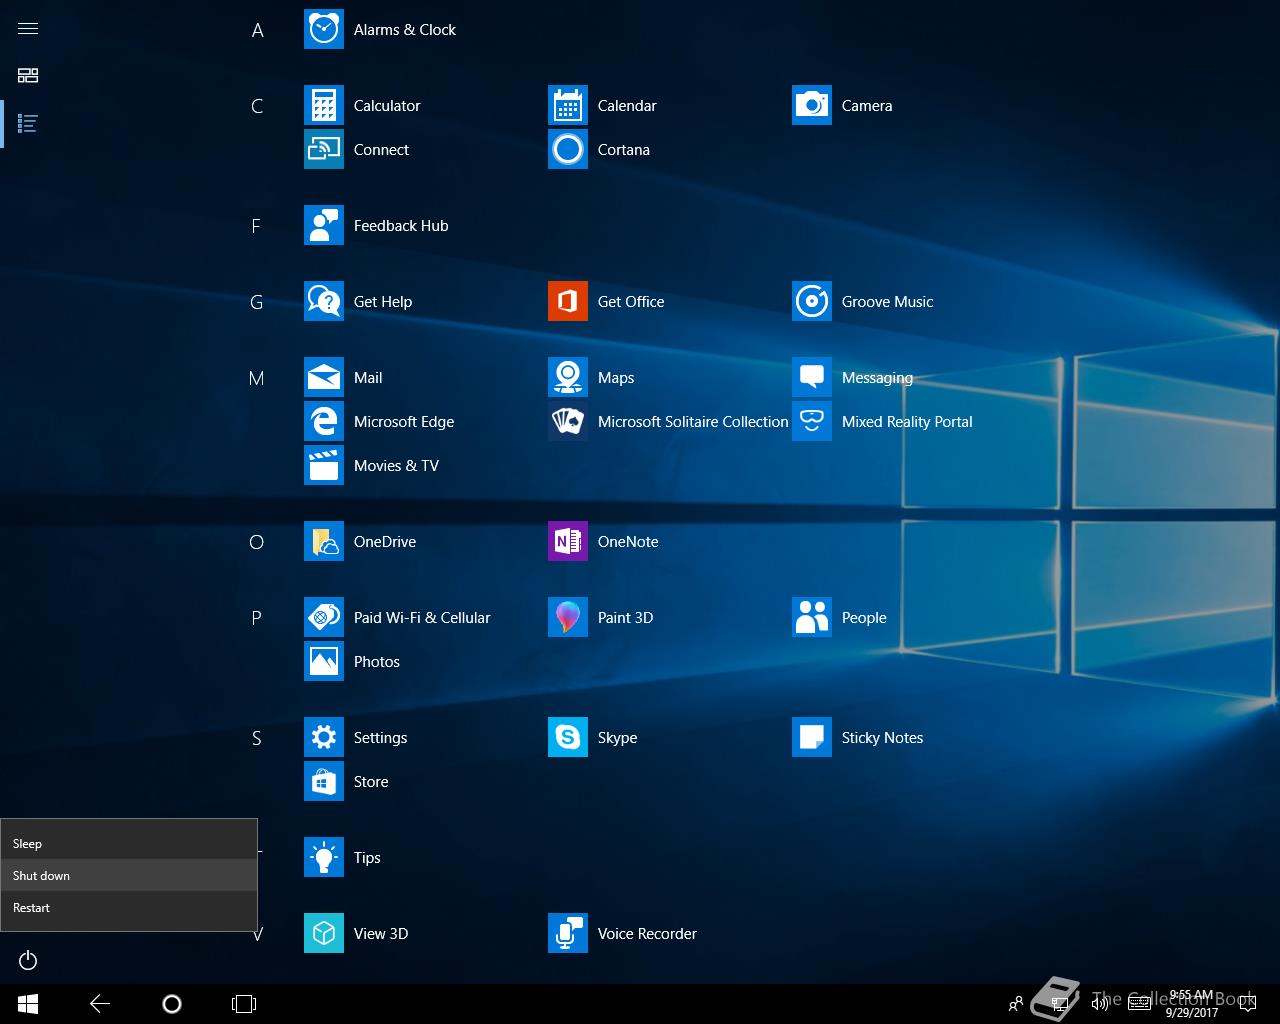Launch the View 3D icon
The height and width of the screenshot is (1024, 1280).
pyautogui.click(x=324, y=933)
